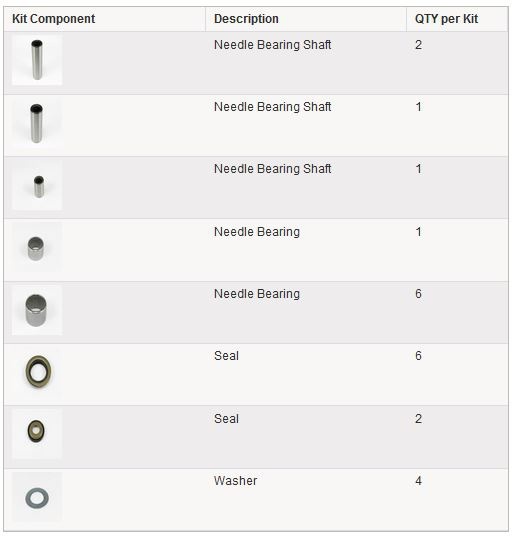Select the Needle Bearing text with quantity 6
Screen dimensions: 515x536
(257, 294)
